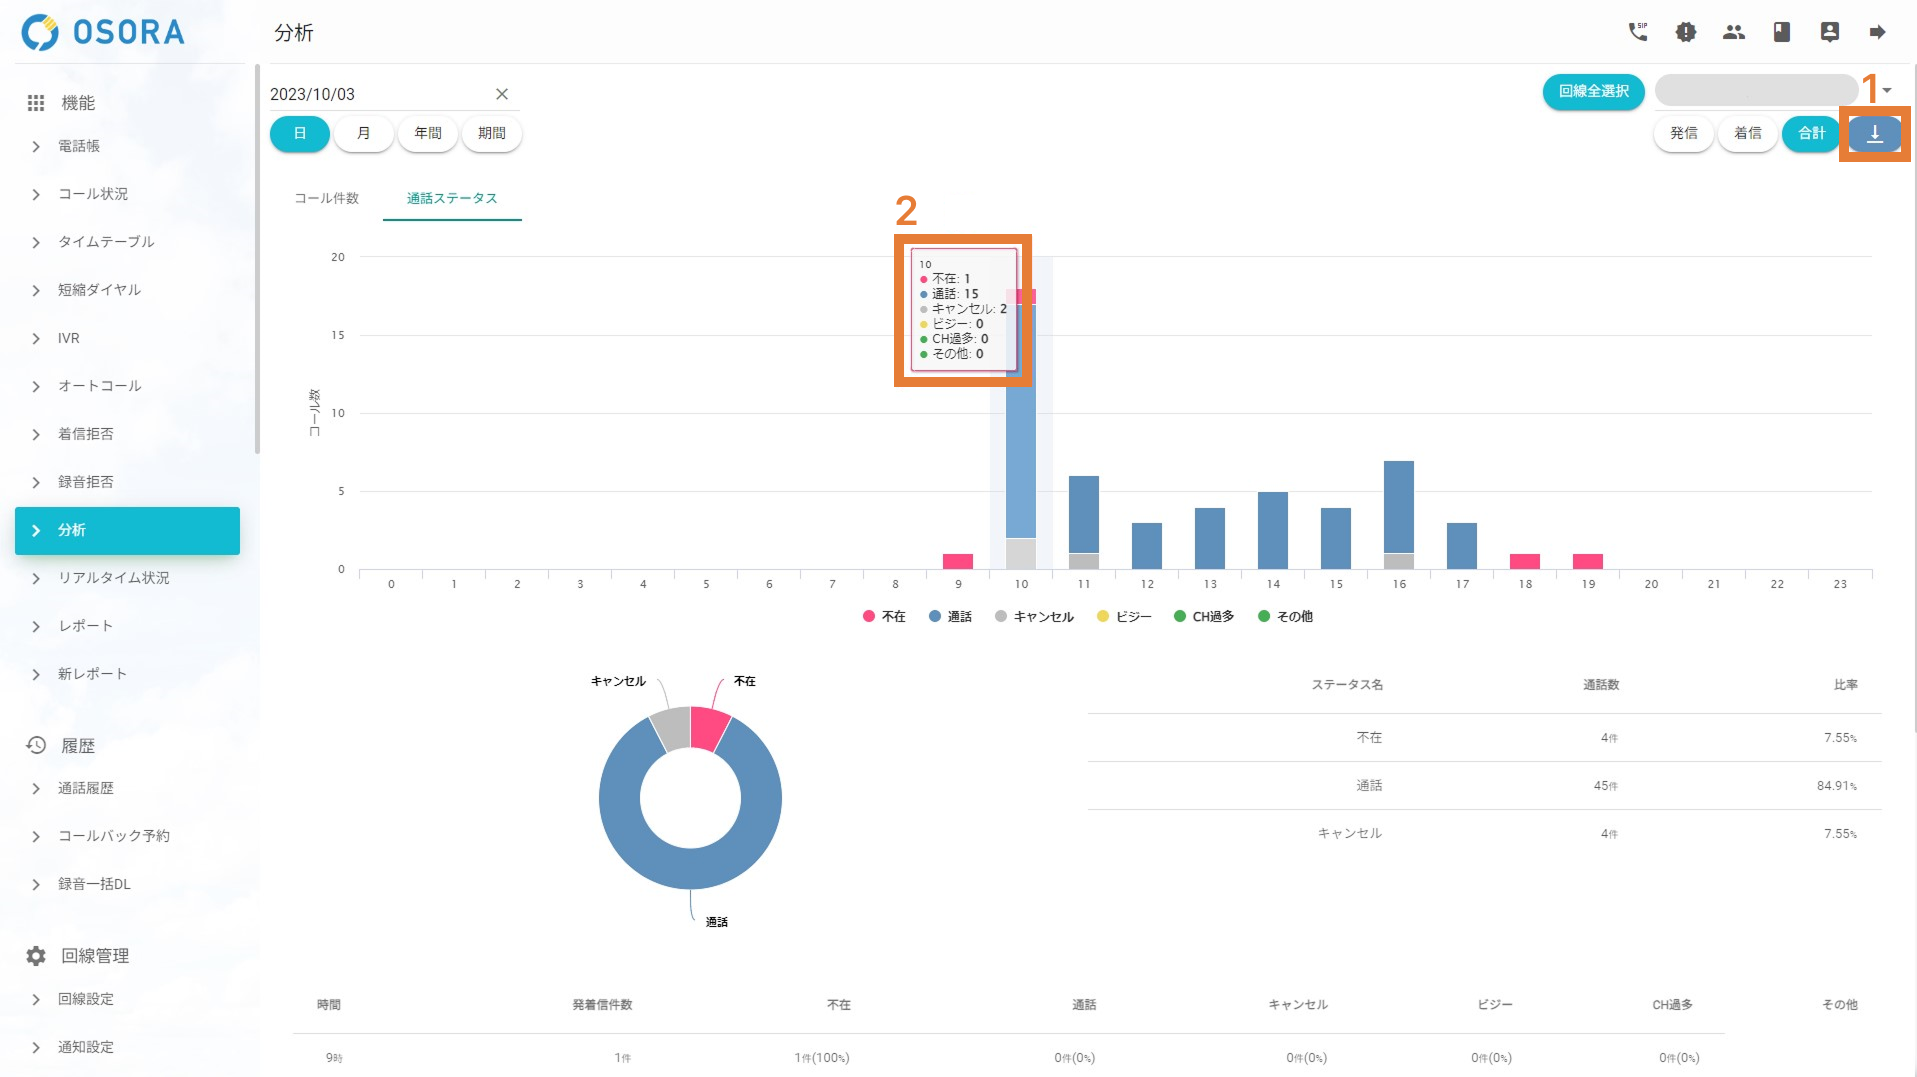Toggle the 通話 legend color marker
The height and width of the screenshot is (1077, 1917).
pos(935,616)
